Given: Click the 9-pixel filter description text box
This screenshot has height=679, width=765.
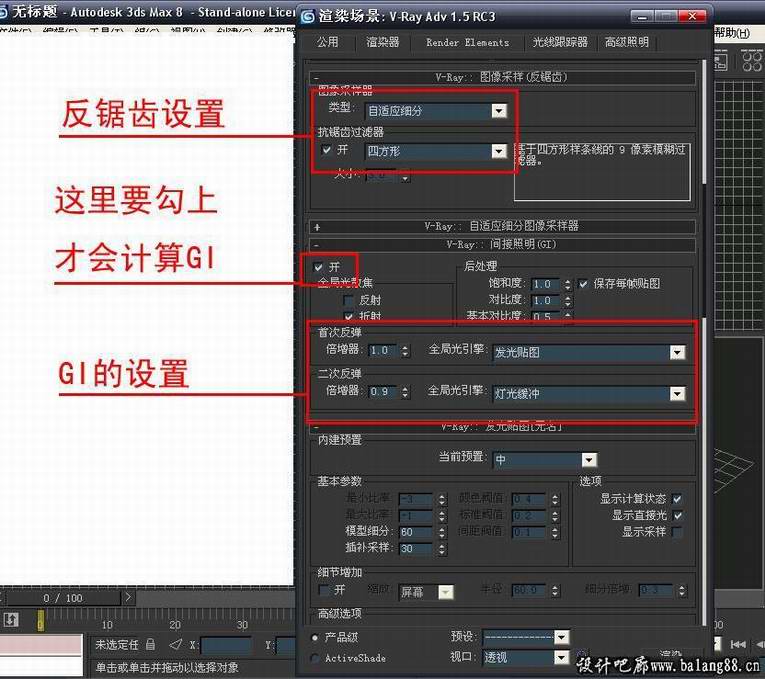Looking at the screenshot, I should click(602, 171).
